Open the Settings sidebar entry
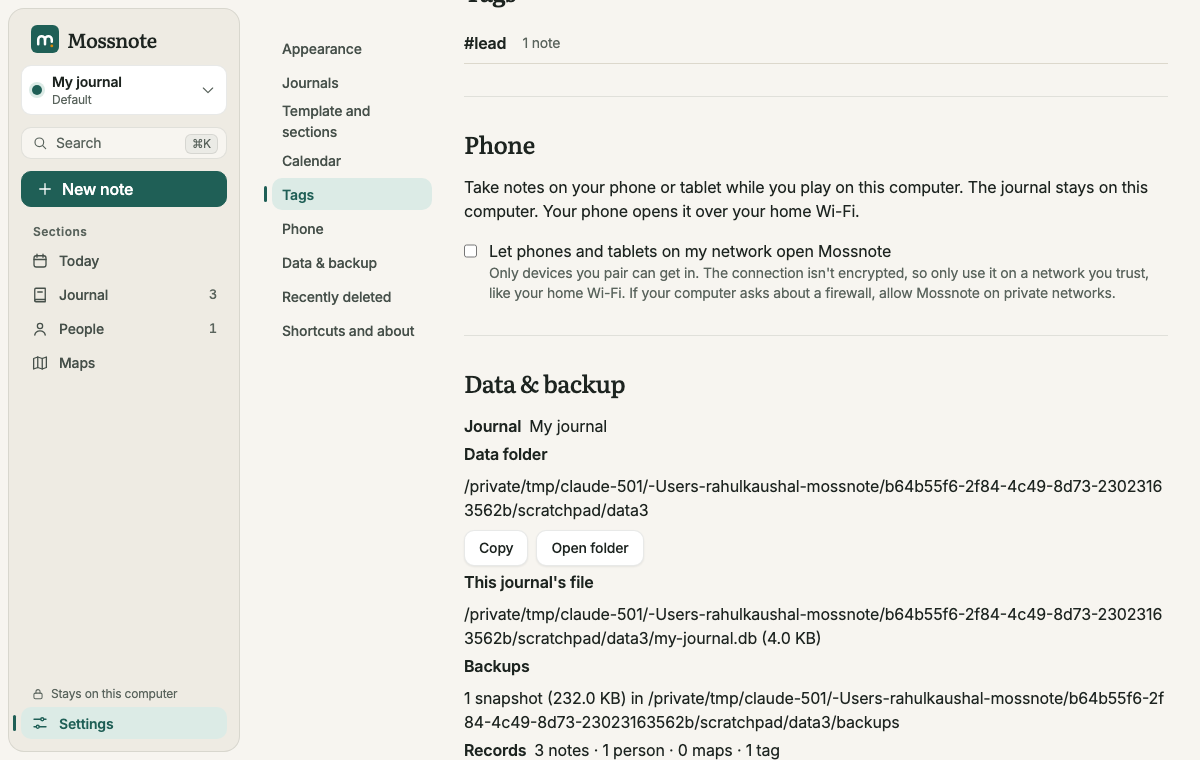The width and height of the screenshot is (1200, 760). pos(124,724)
